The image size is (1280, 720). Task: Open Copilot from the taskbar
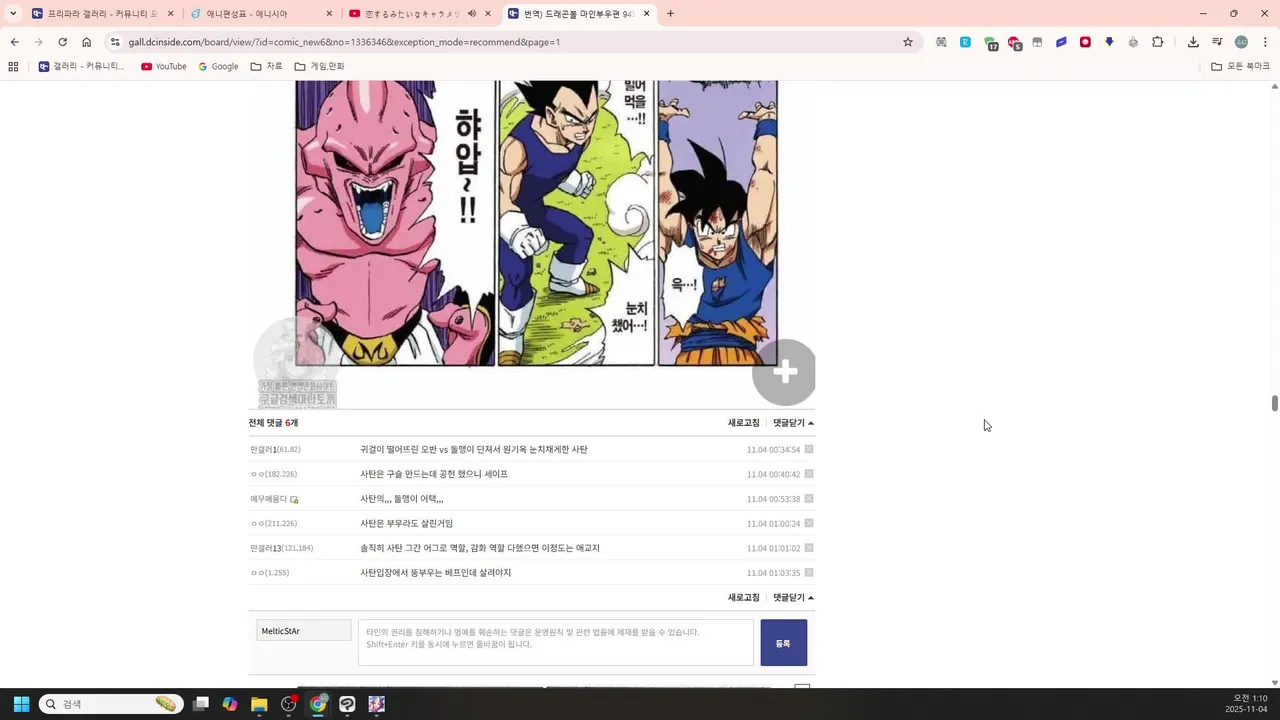(x=230, y=704)
